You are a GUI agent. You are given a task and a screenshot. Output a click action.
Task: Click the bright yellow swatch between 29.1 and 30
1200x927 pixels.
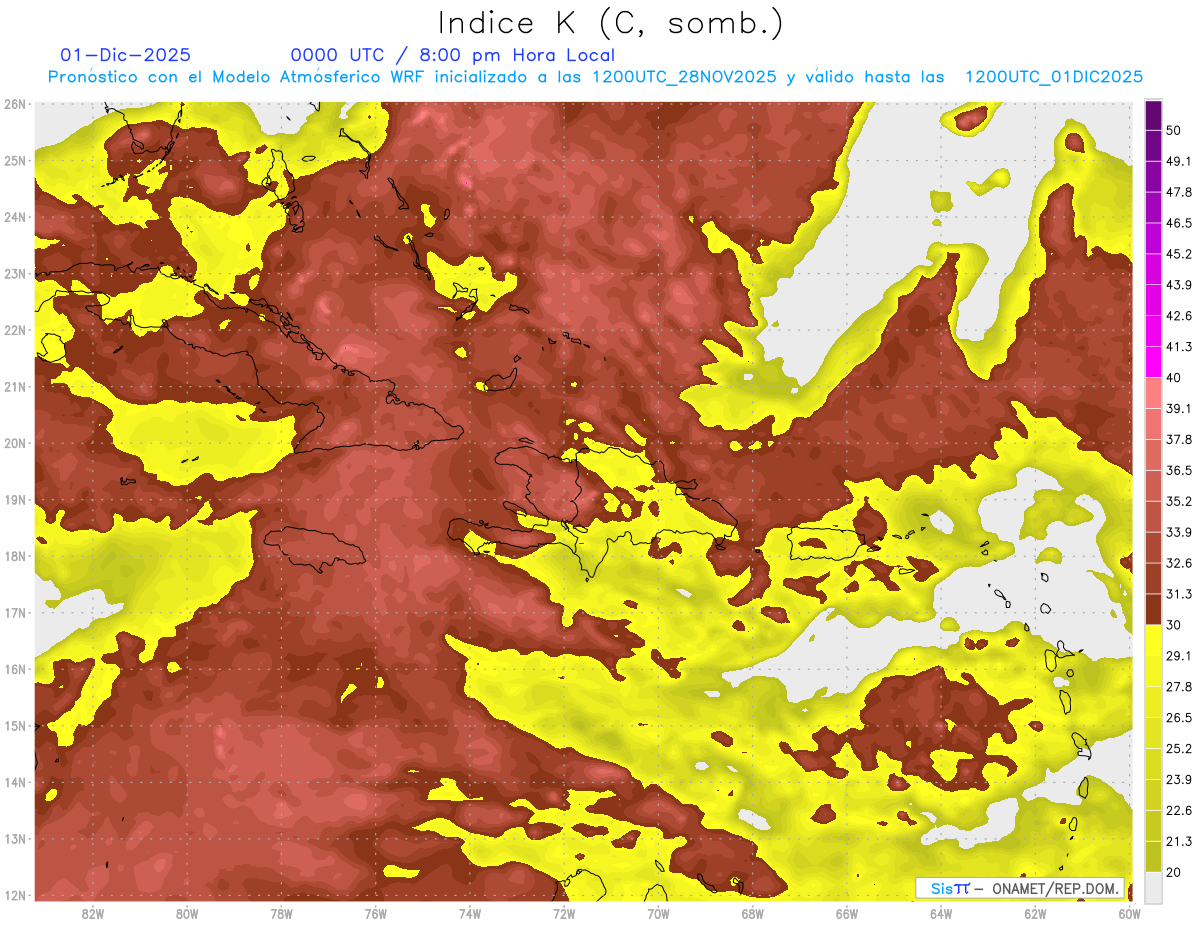point(1153,640)
